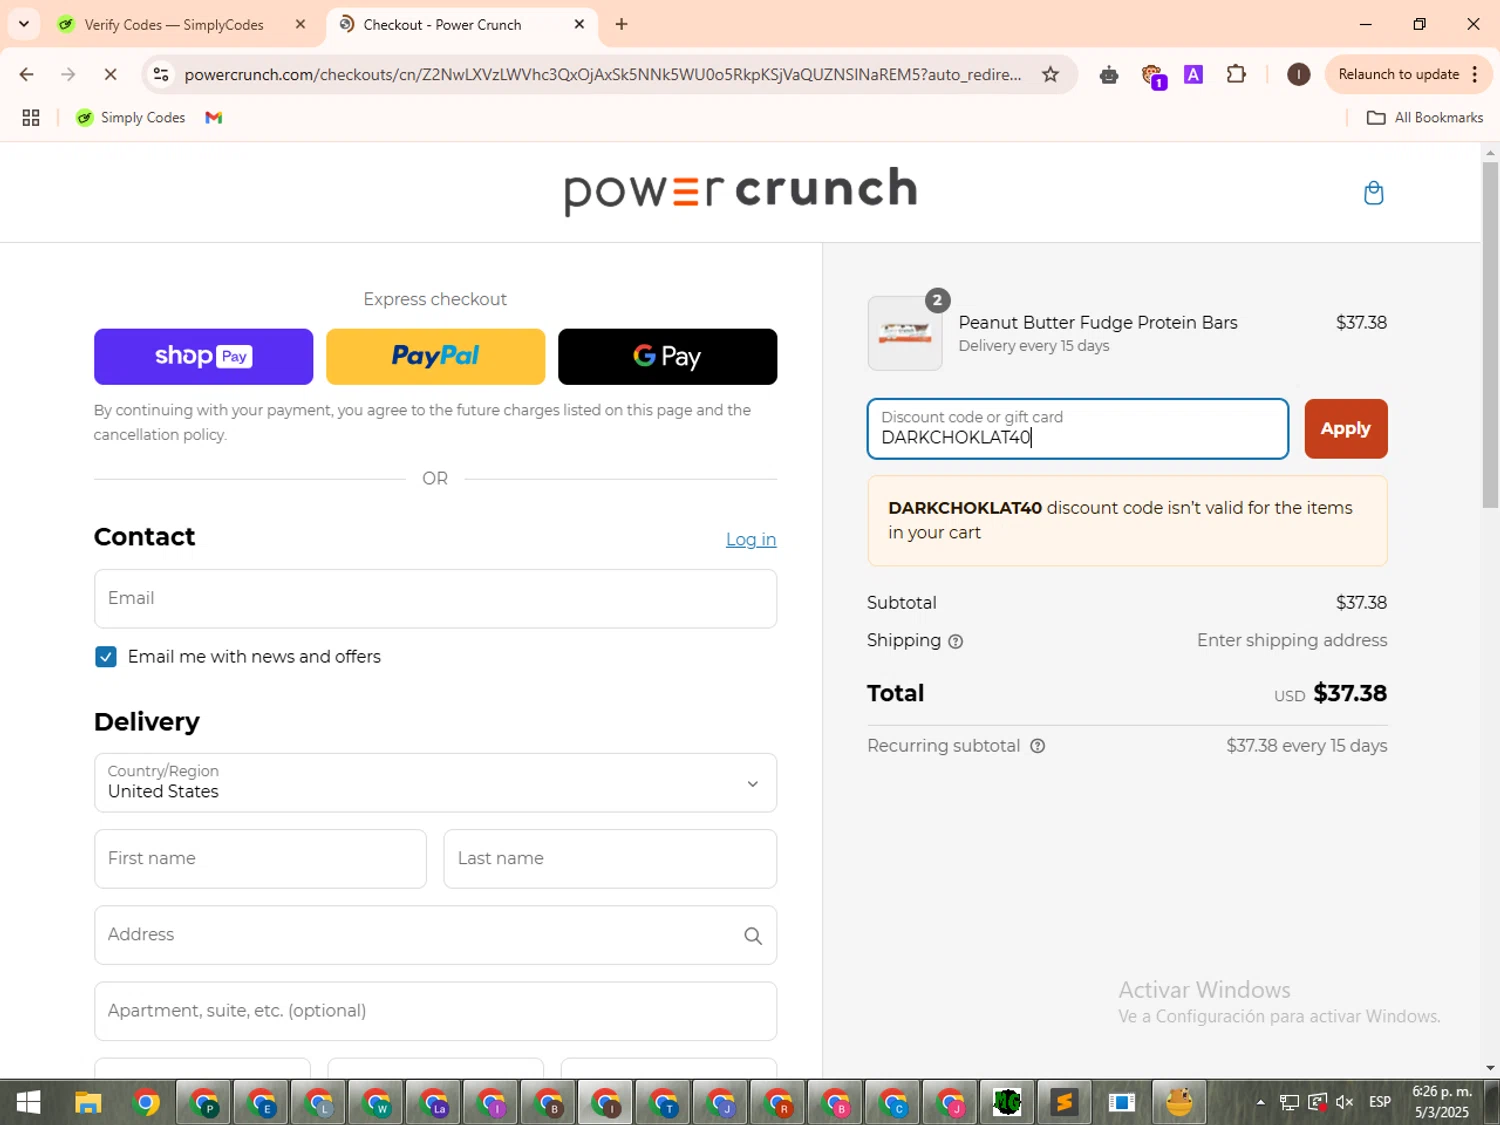
Task: Toggle Email me with news and offers
Action: tap(106, 657)
